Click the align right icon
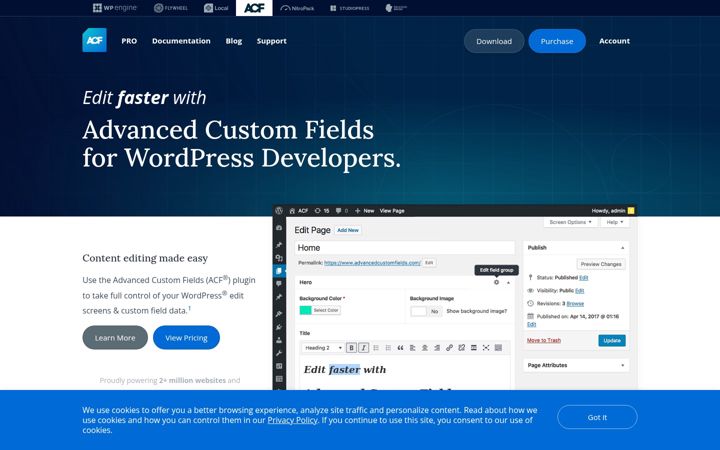The image size is (720, 450). [x=437, y=348]
